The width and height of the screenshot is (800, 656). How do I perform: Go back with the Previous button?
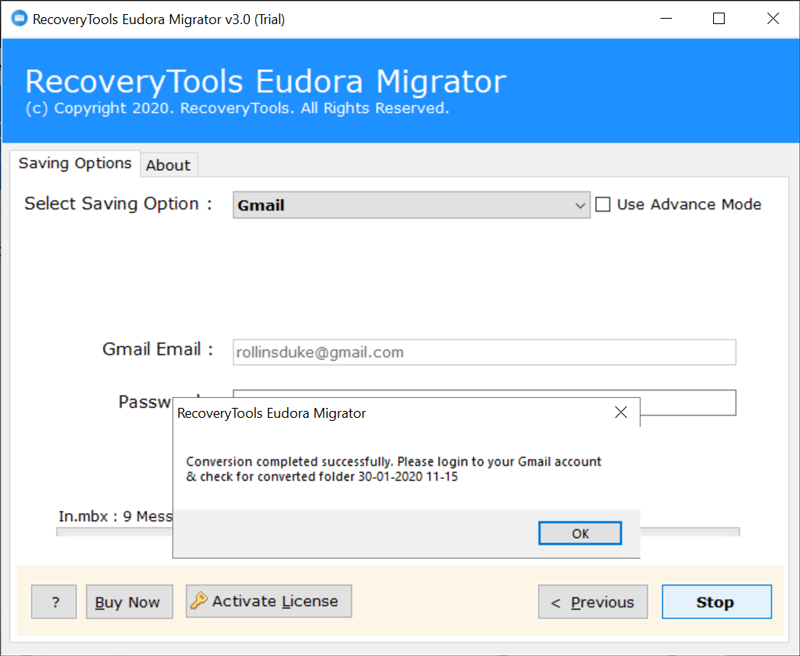(593, 602)
